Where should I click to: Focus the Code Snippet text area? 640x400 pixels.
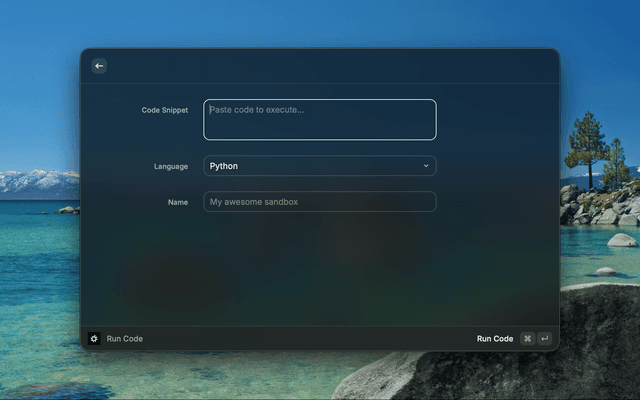tap(320, 120)
